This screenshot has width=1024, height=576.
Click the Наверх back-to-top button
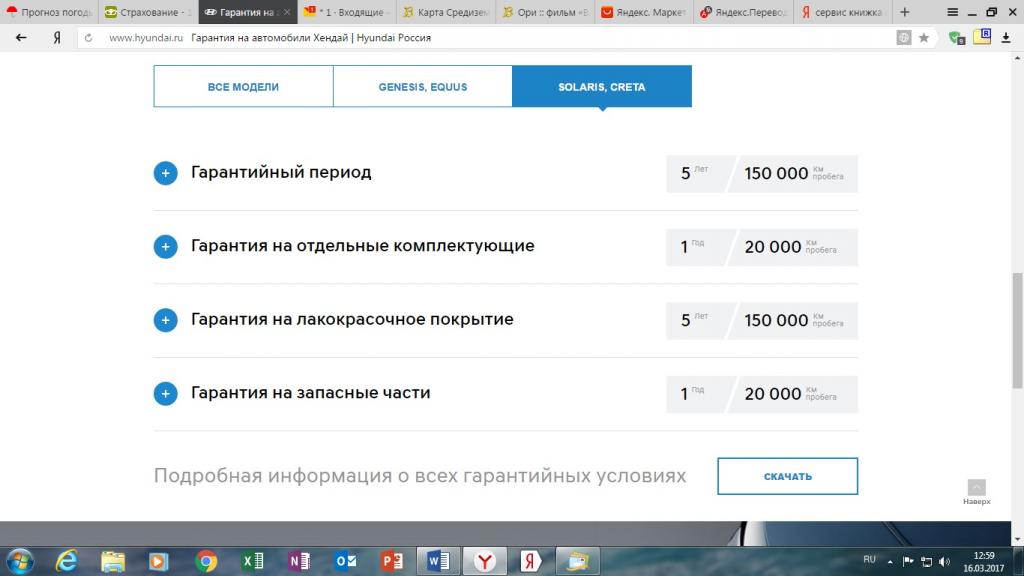[x=976, y=492]
